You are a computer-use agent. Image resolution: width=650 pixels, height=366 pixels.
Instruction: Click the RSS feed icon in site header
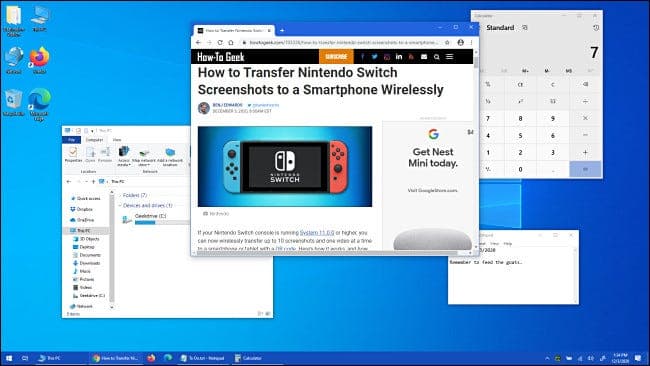(411, 57)
